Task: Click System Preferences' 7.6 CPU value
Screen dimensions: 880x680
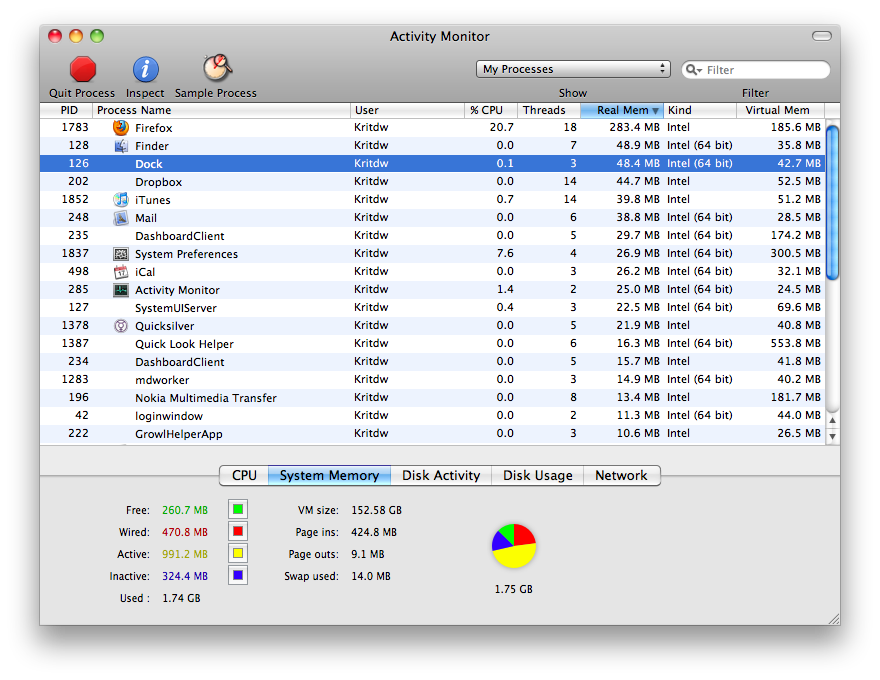Action: (505, 254)
